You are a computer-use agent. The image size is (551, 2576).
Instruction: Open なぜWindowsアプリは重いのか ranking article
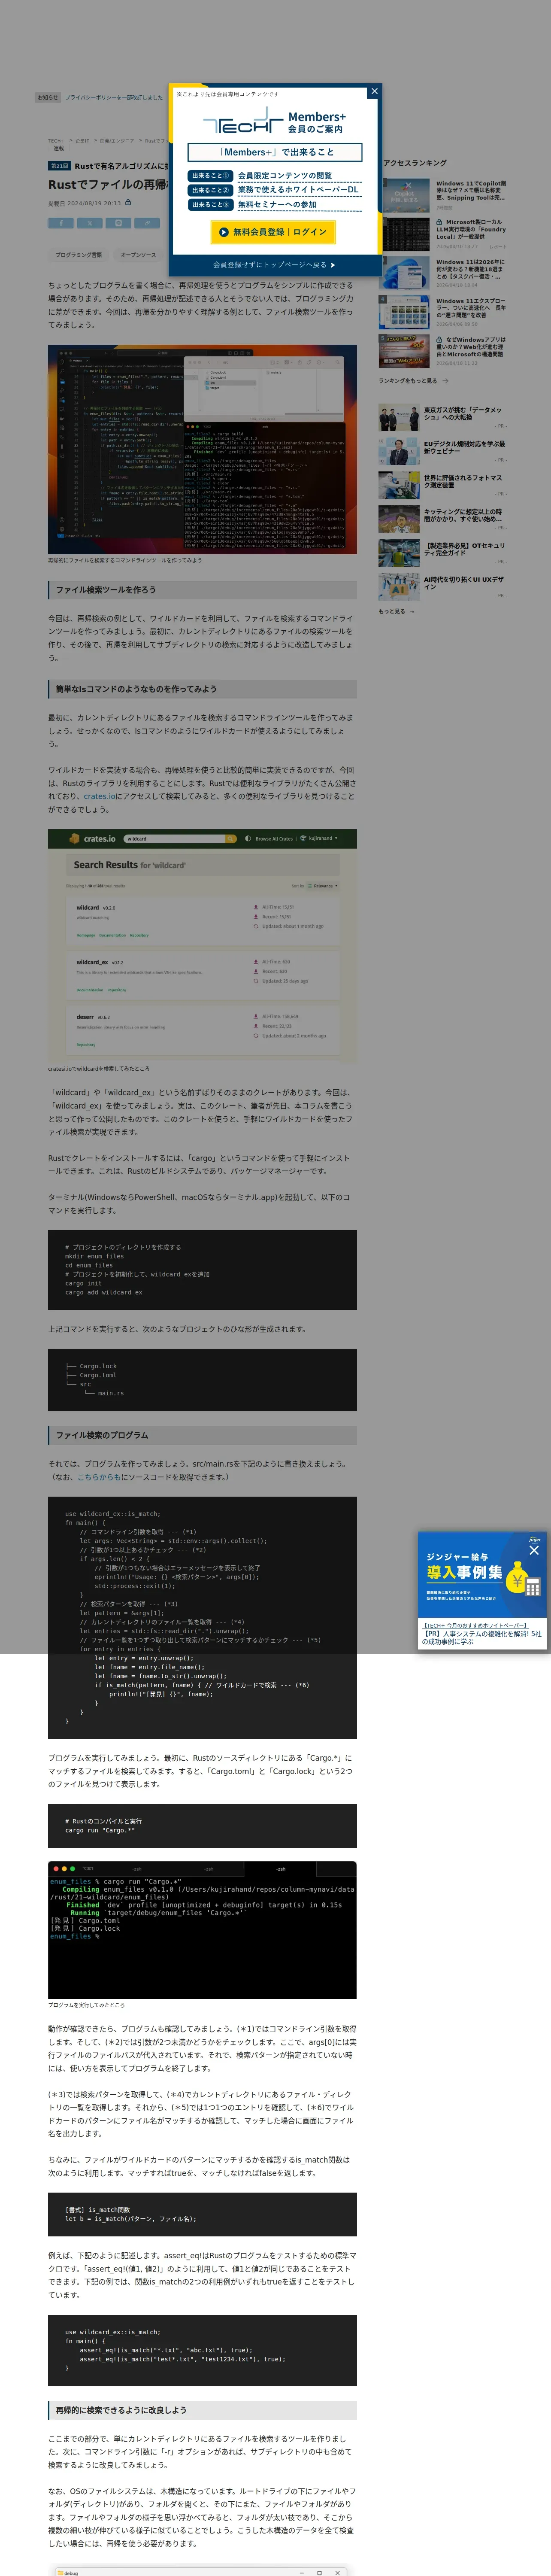(471, 347)
